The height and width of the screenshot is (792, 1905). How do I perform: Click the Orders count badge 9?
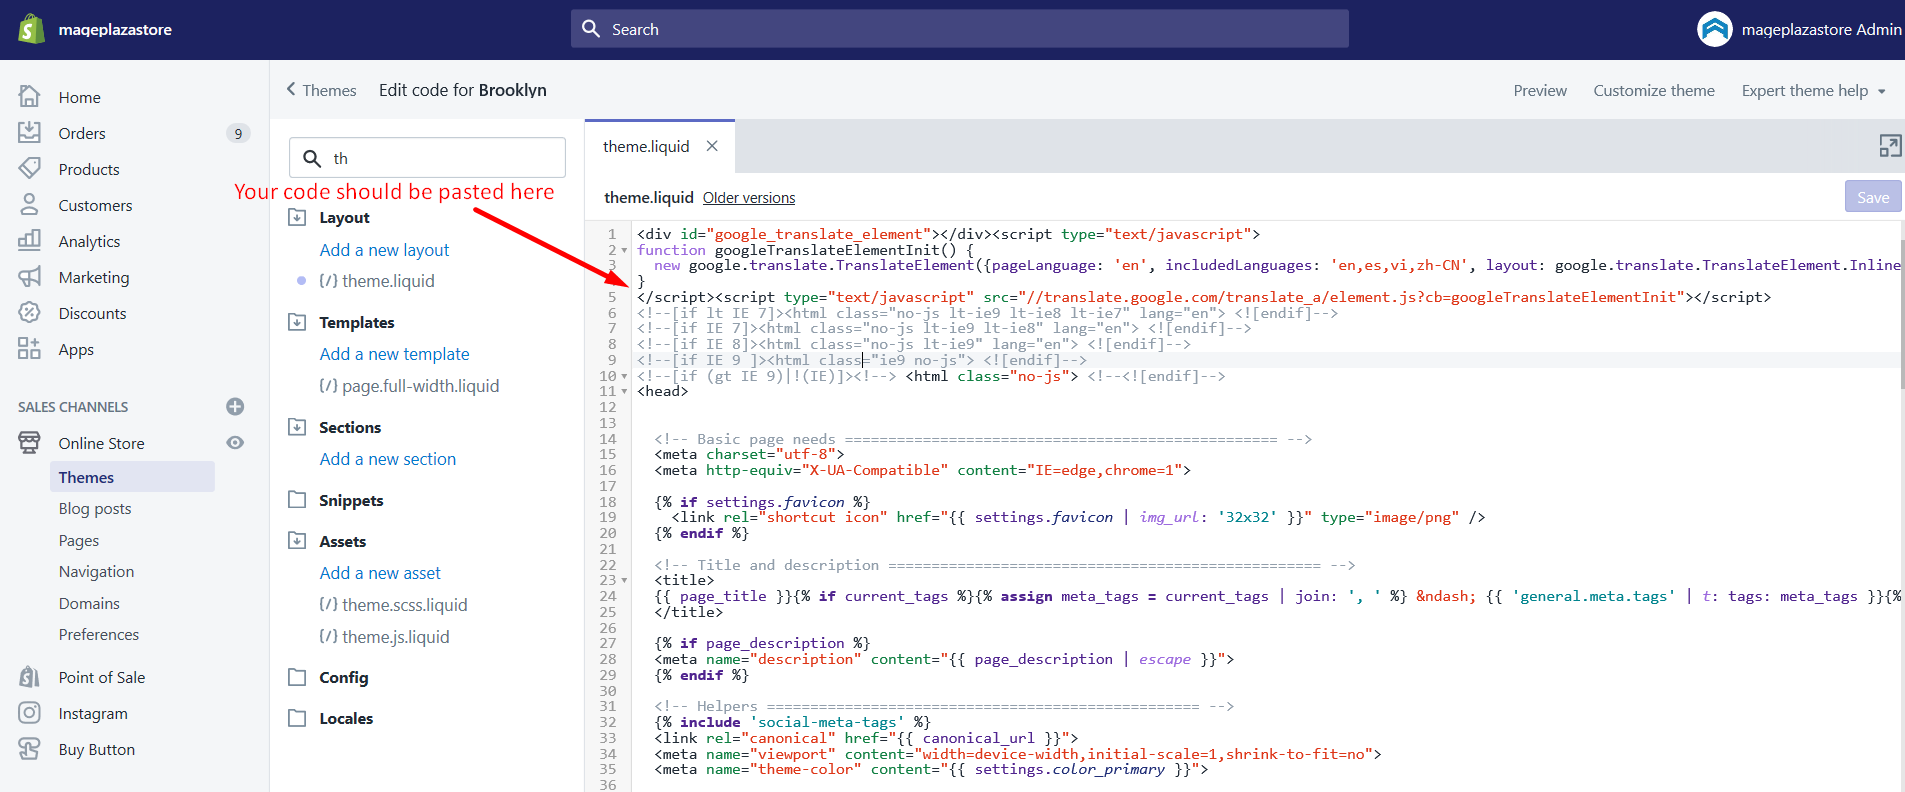[x=238, y=133]
